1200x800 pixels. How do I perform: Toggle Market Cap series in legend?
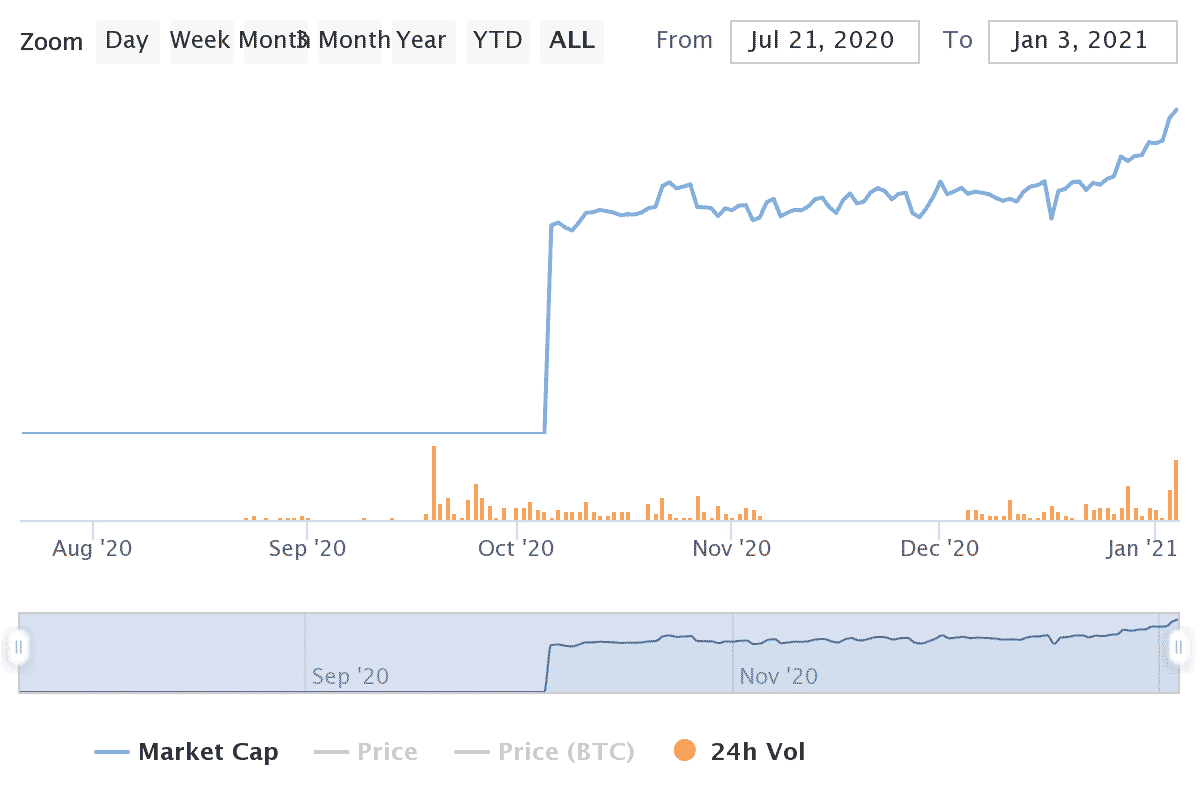point(208,752)
